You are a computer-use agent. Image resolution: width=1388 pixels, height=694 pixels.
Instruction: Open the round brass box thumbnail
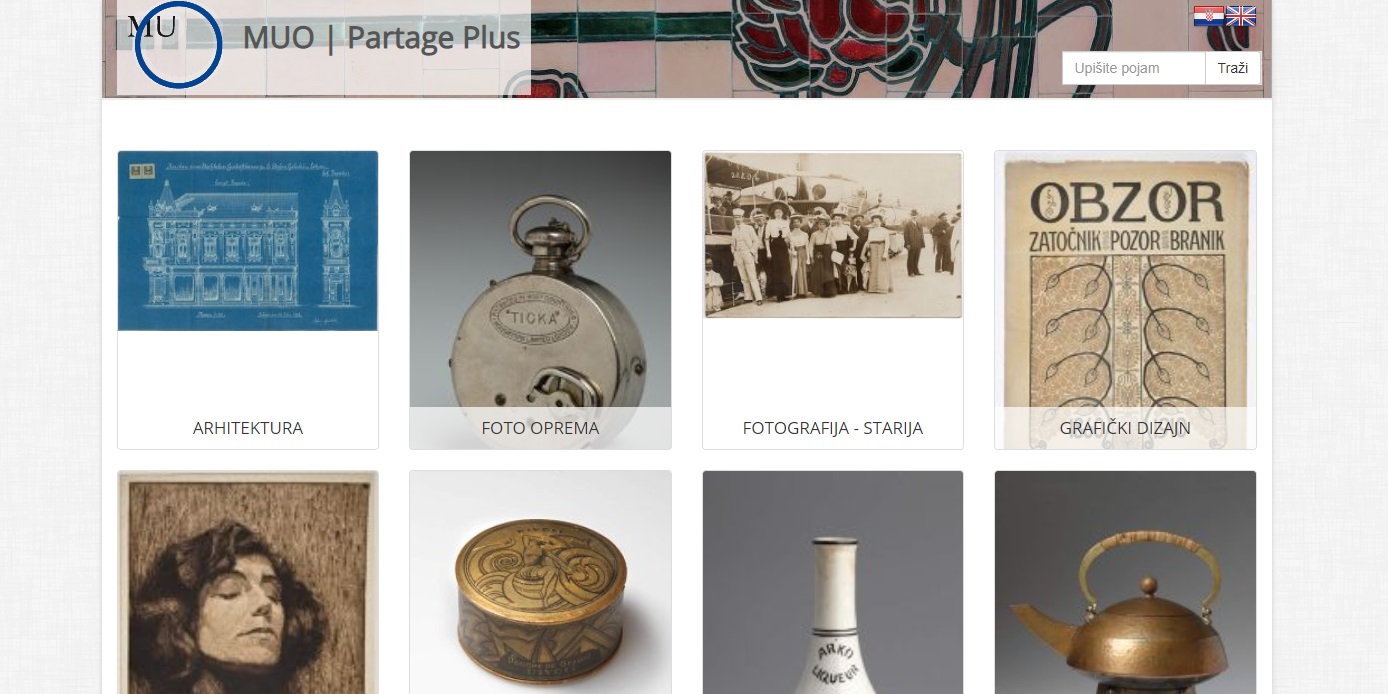click(x=540, y=582)
